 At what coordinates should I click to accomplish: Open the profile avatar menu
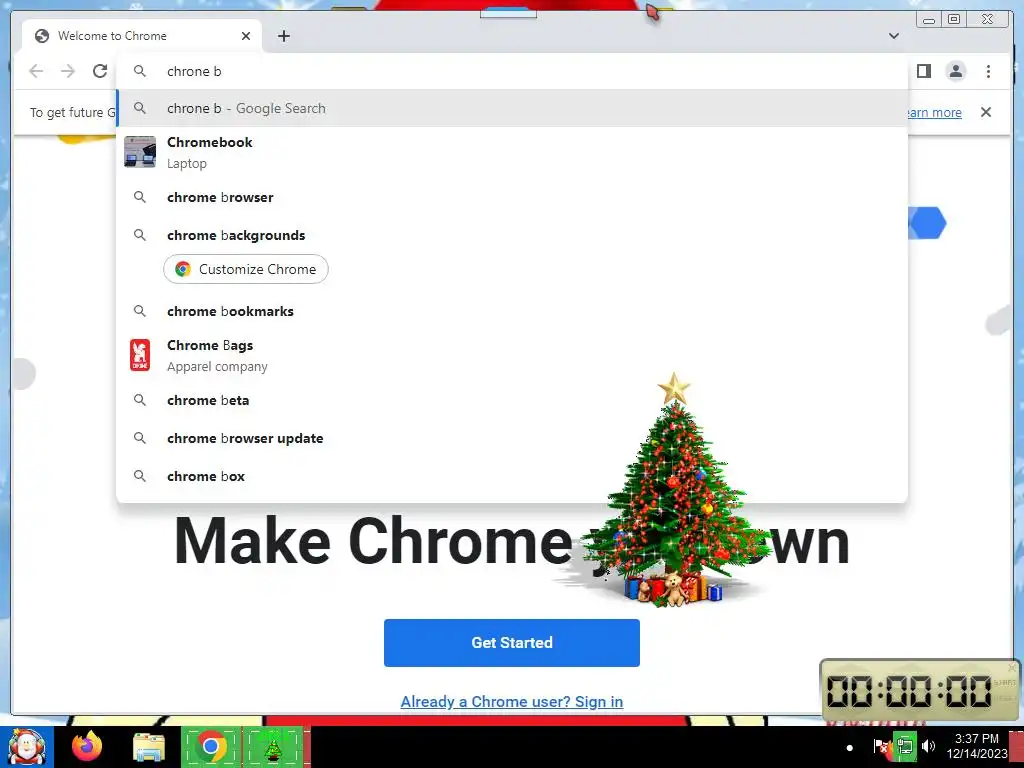pos(955,71)
